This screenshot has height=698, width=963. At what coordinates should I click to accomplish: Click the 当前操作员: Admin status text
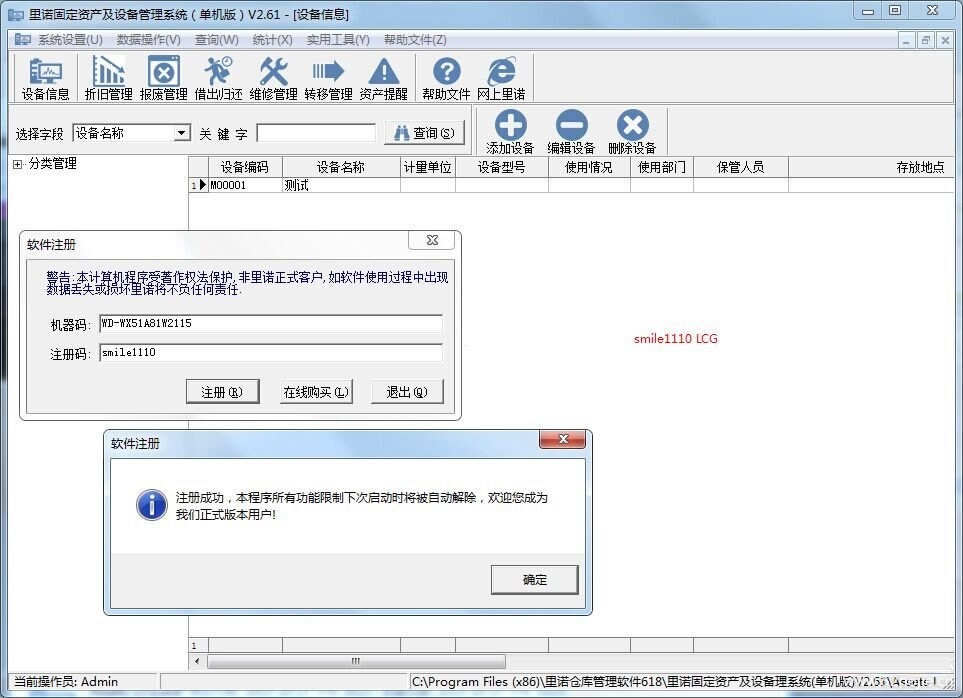click(66, 681)
